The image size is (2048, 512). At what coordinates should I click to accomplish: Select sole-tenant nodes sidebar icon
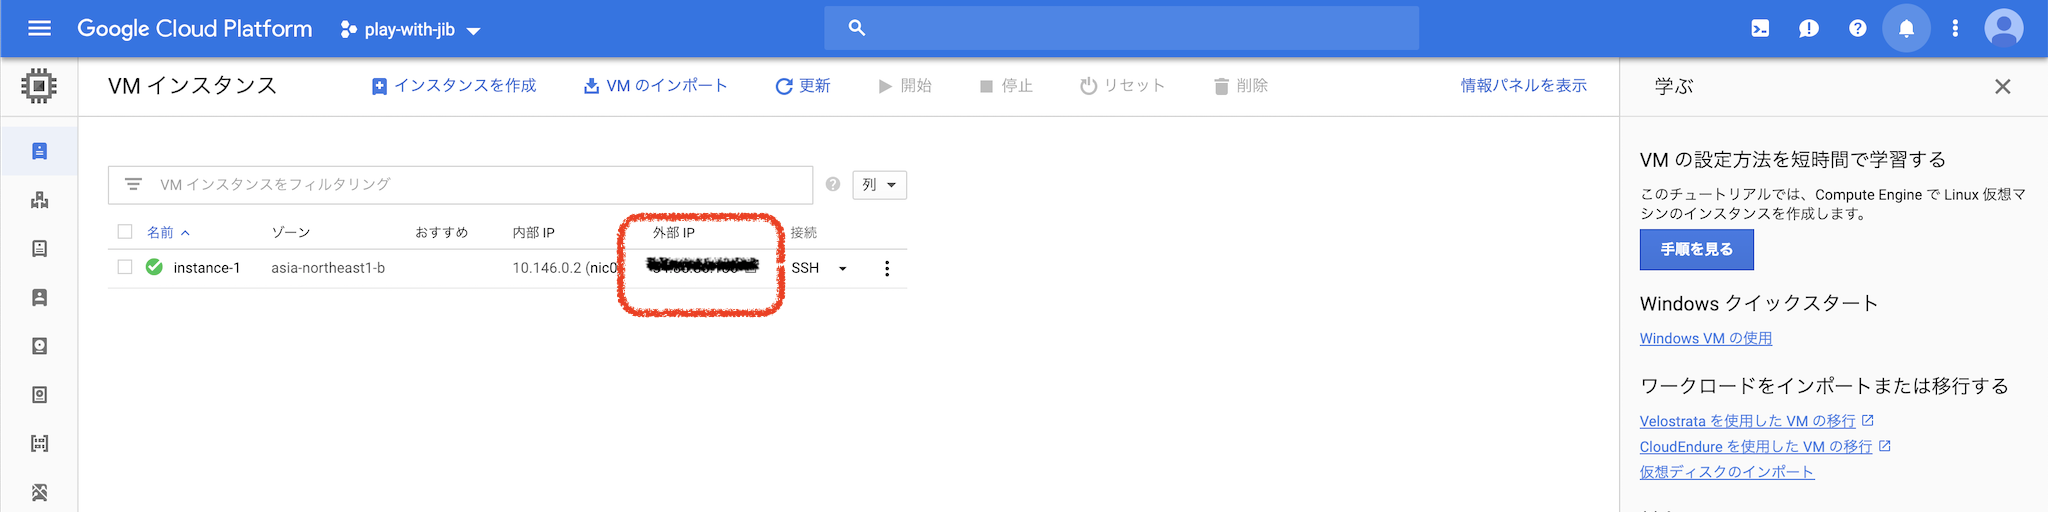39,297
